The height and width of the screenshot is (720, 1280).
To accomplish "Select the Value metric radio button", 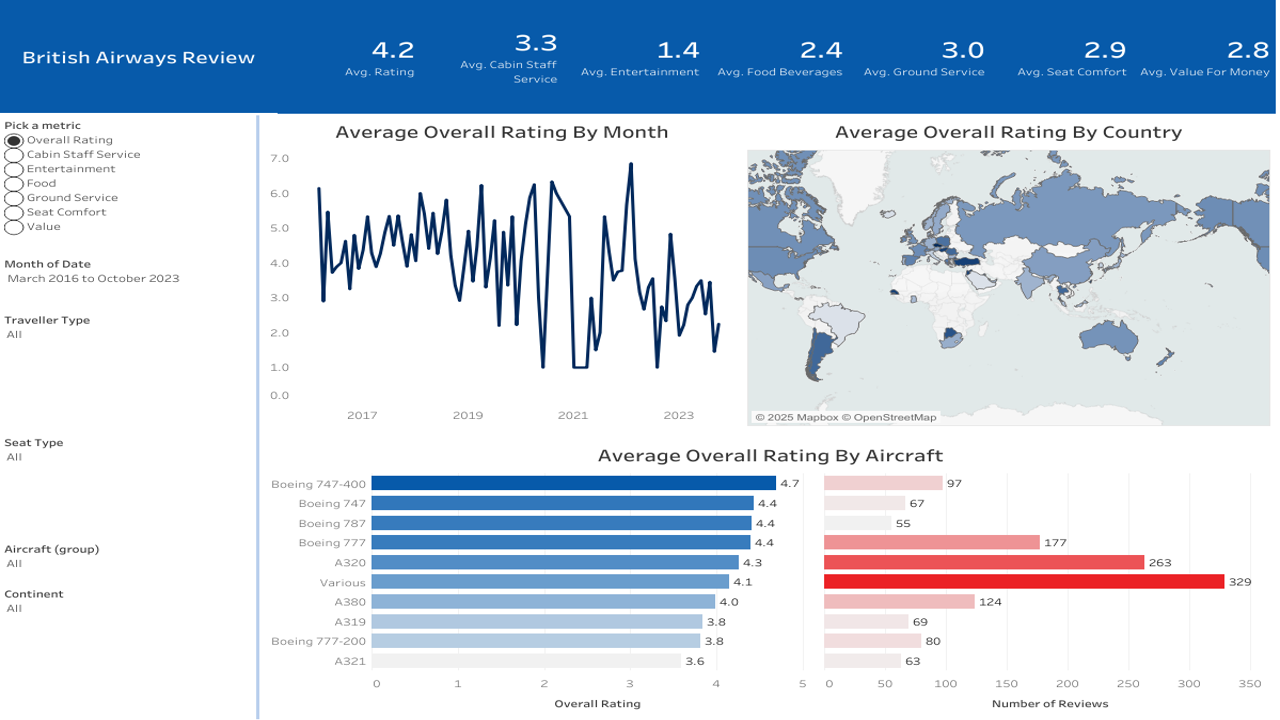I will [14, 227].
